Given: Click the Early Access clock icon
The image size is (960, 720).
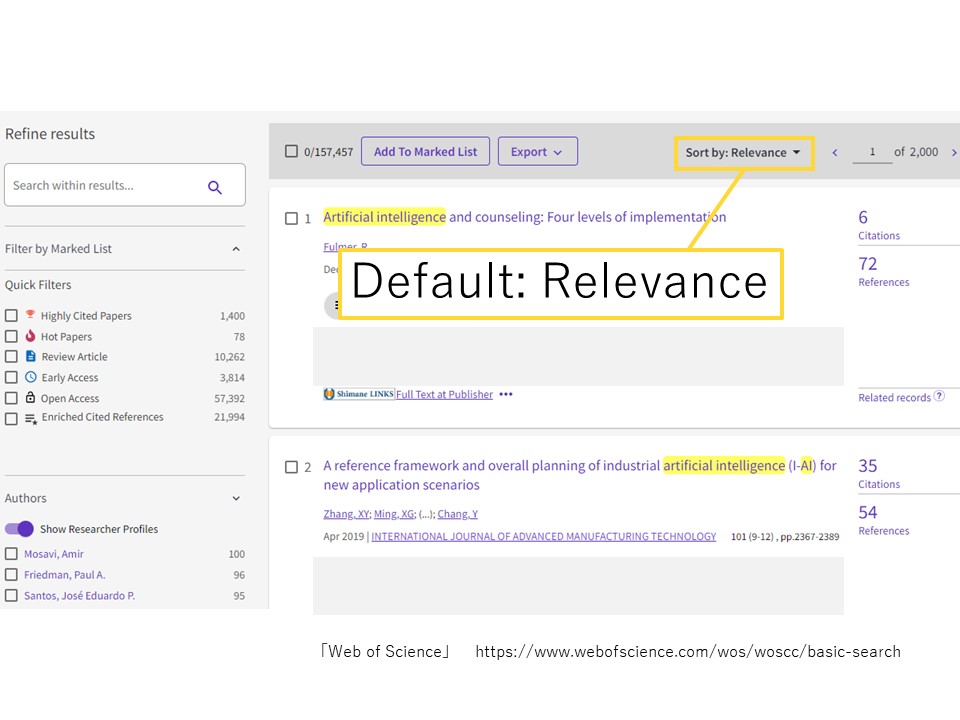Looking at the screenshot, I should coord(31,377).
